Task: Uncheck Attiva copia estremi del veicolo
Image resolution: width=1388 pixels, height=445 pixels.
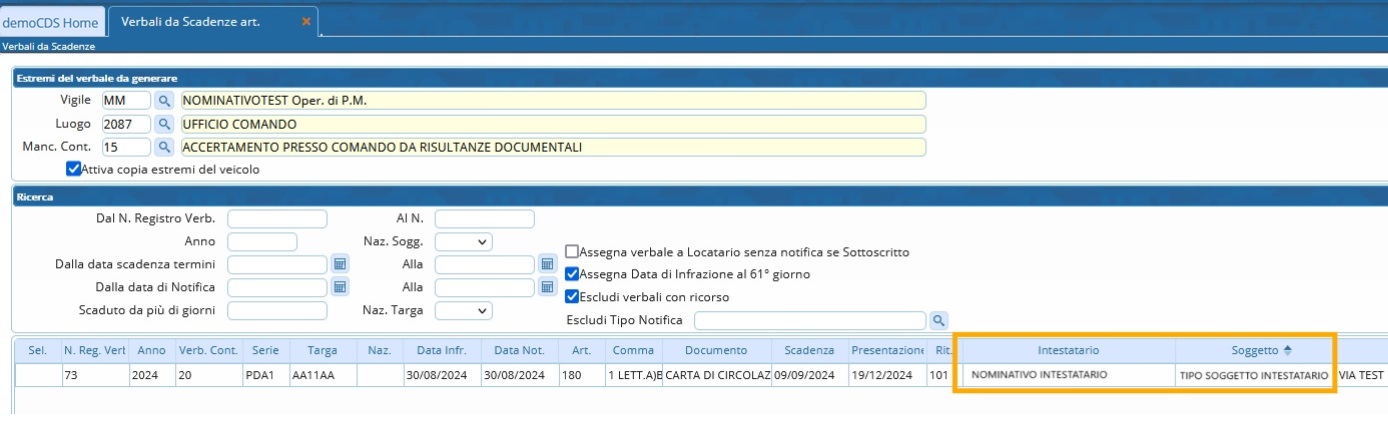Action: 73,169
